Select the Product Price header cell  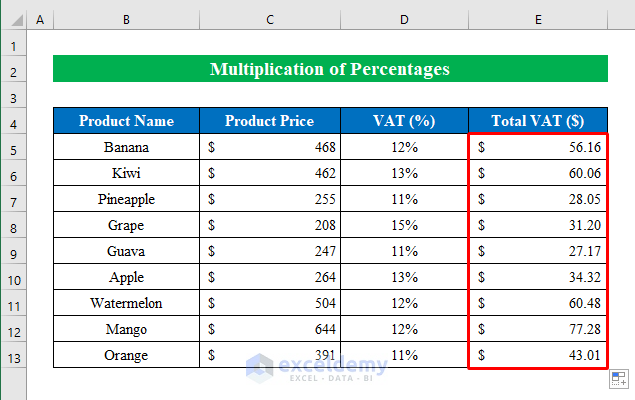tap(270, 121)
